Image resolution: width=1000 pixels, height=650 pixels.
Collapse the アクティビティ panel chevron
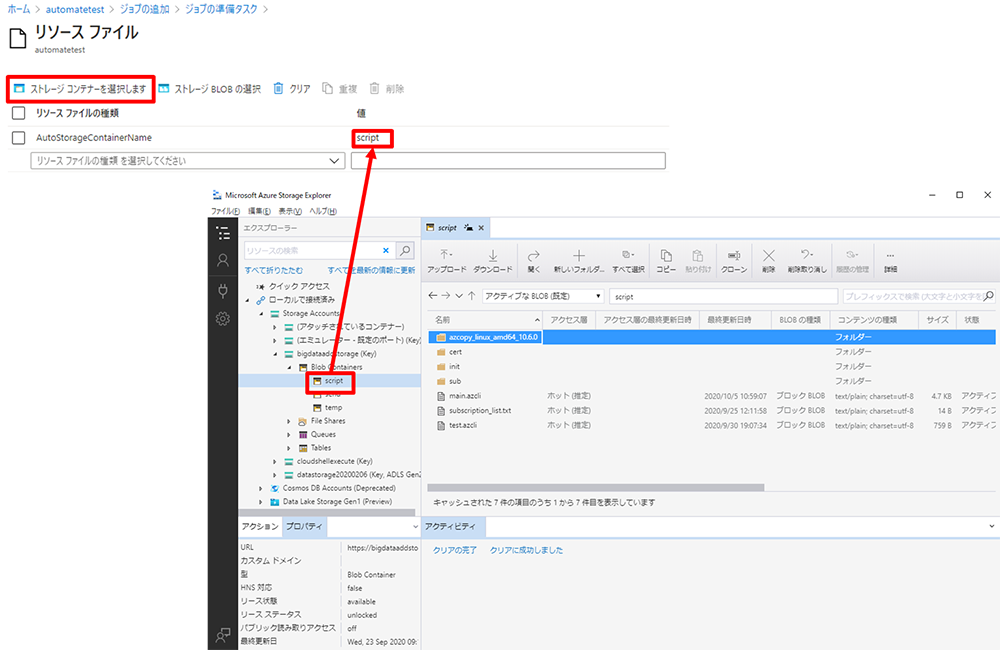click(x=992, y=526)
